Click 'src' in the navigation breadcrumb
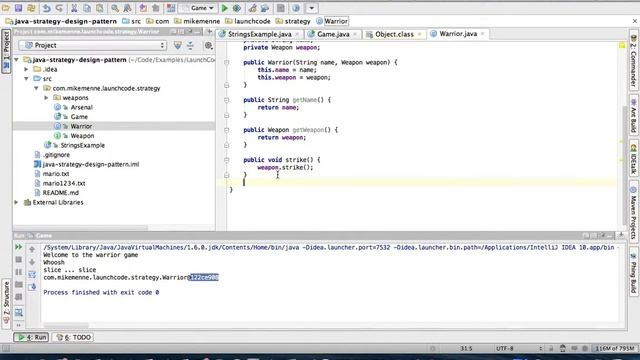The height and width of the screenshot is (360, 640). tap(136, 21)
